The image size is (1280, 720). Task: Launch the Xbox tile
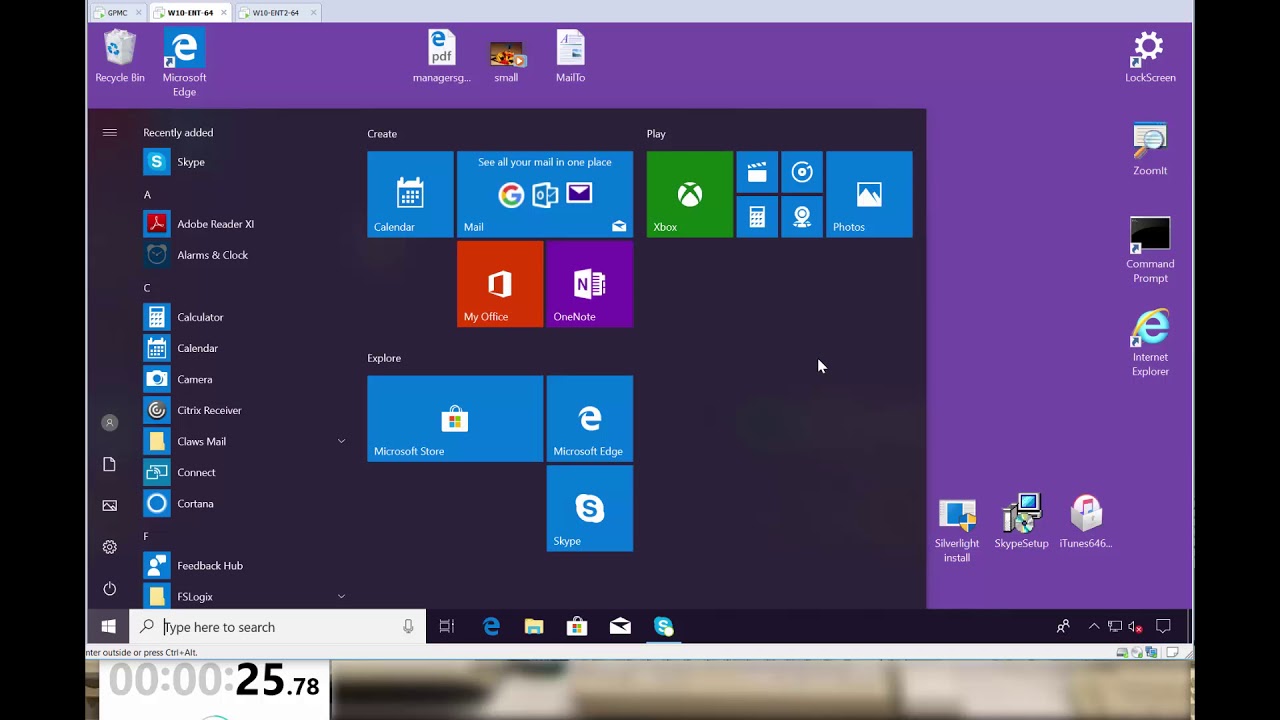pos(690,194)
